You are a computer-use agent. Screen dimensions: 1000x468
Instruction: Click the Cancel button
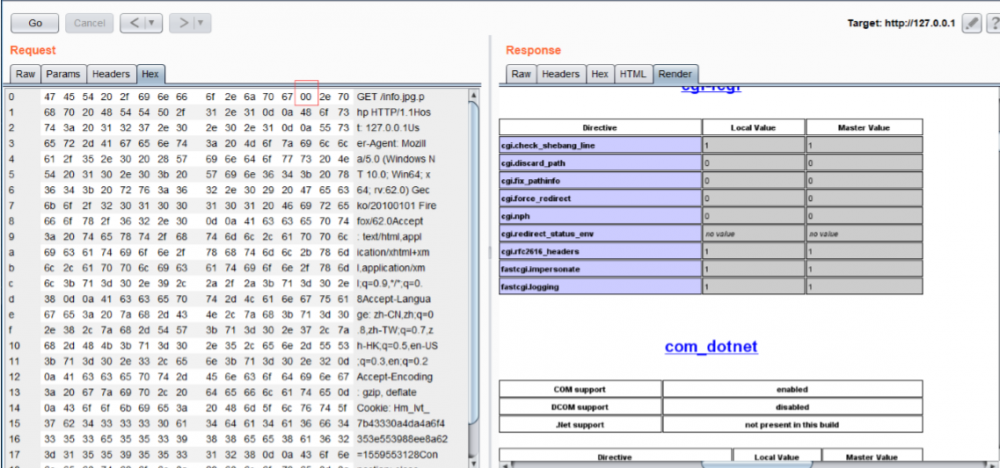click(x=89, y=23)
